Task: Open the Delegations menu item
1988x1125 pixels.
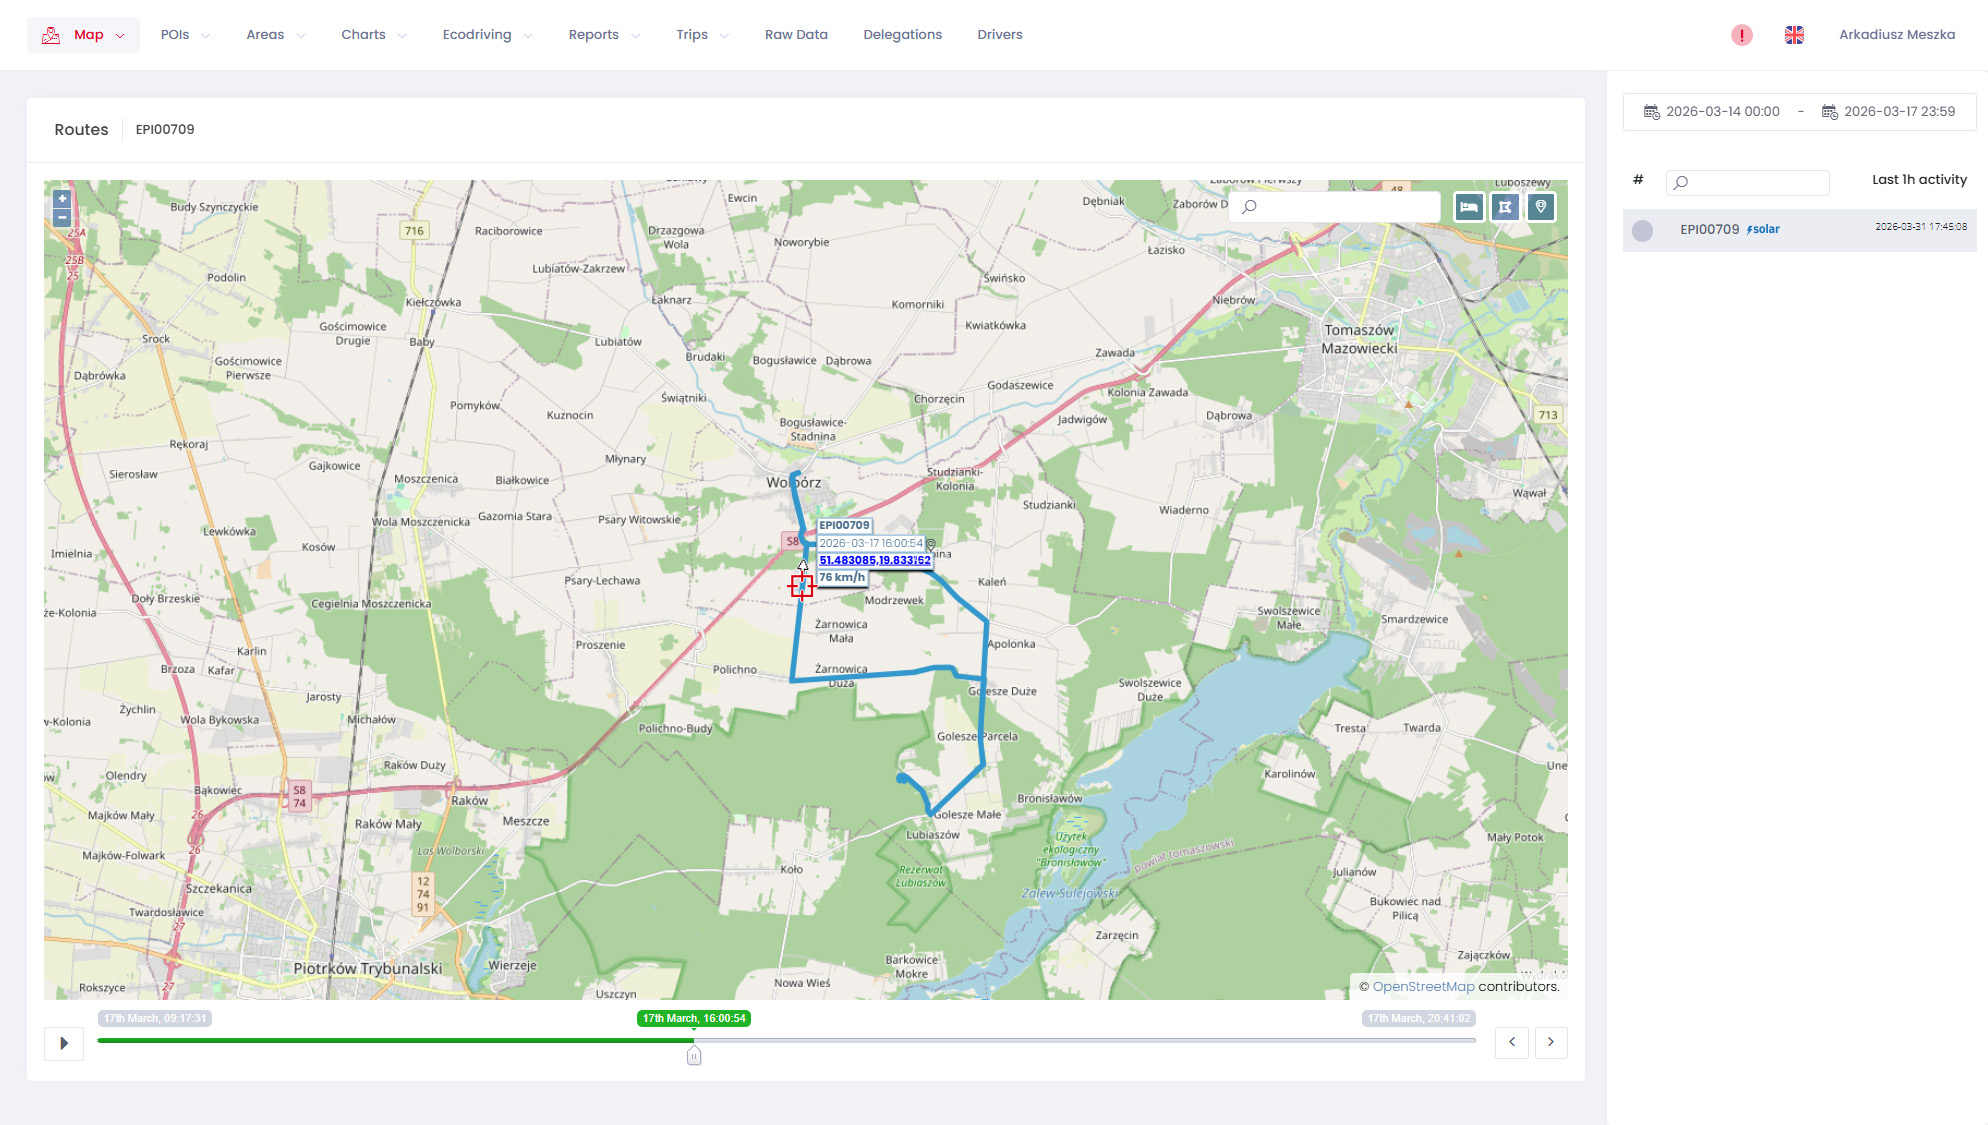Action: (x=902, y=35)
